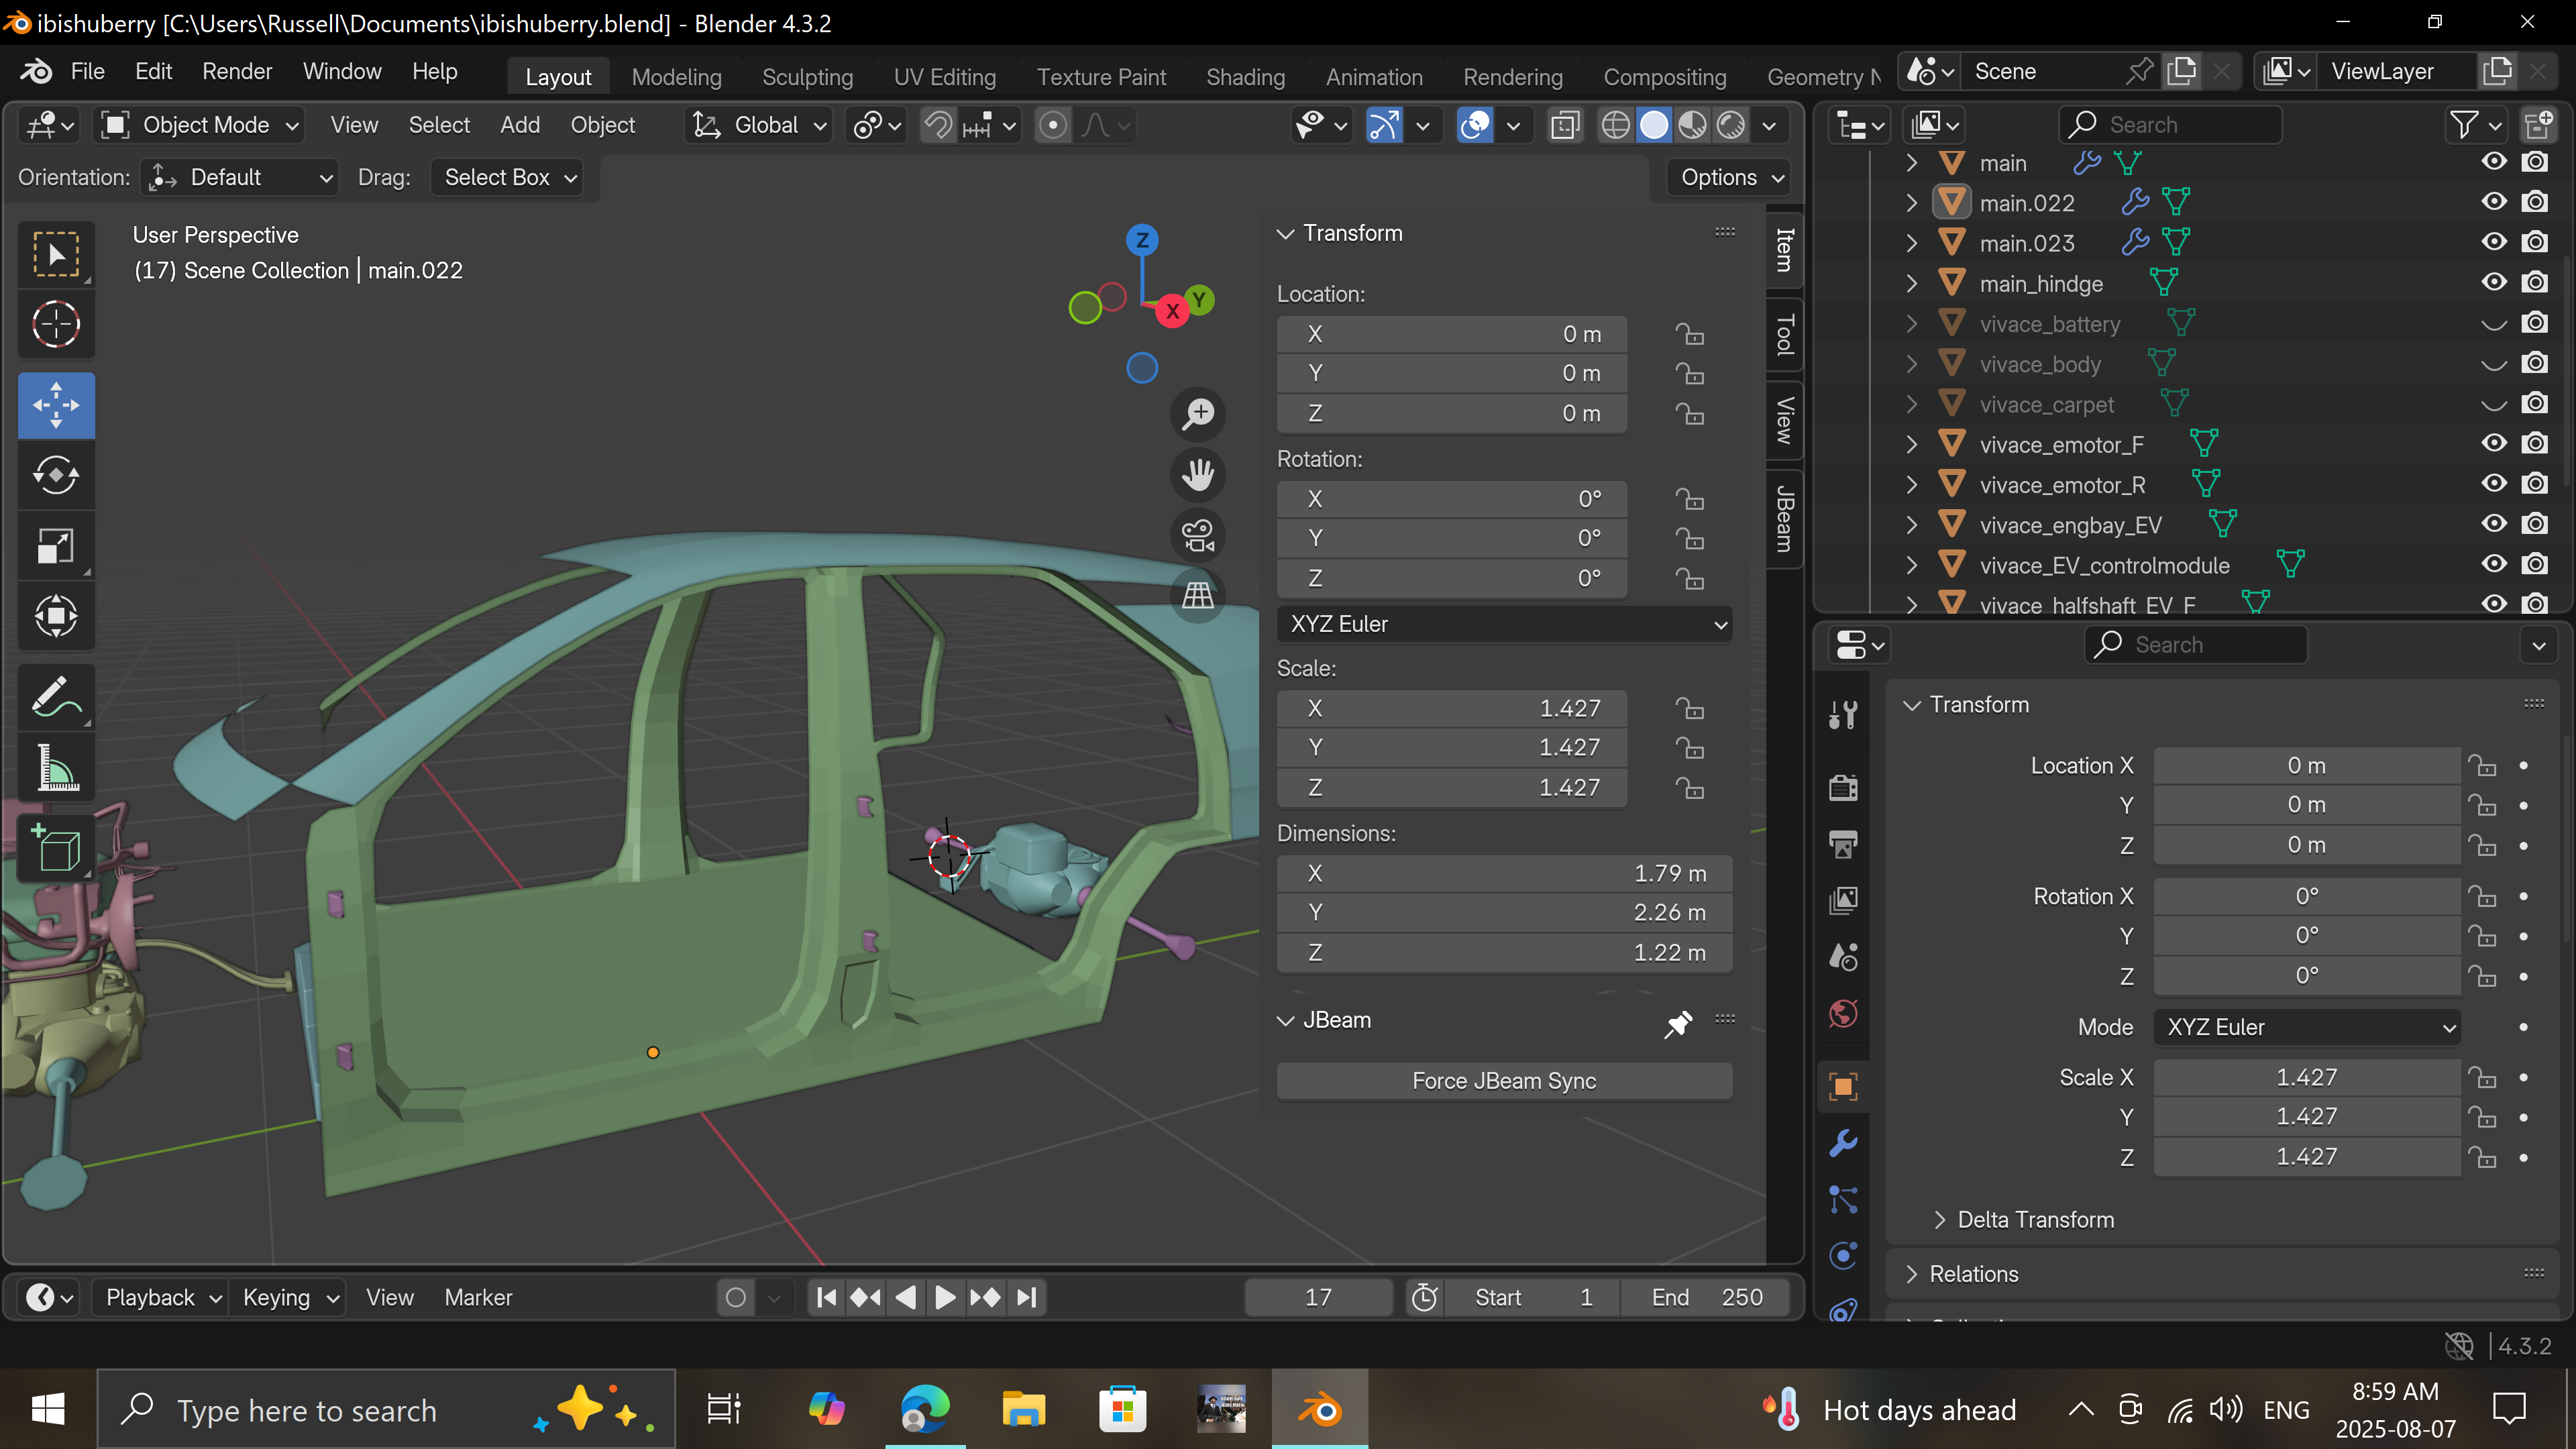Select the Transform tool
2576x1449 pixels.
56,616
